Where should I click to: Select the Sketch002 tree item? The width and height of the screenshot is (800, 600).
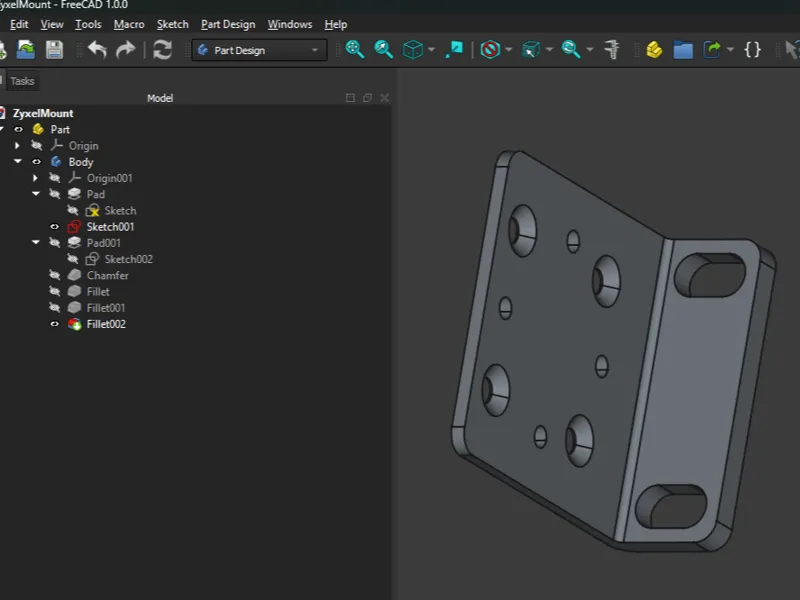tap(129, 259)
